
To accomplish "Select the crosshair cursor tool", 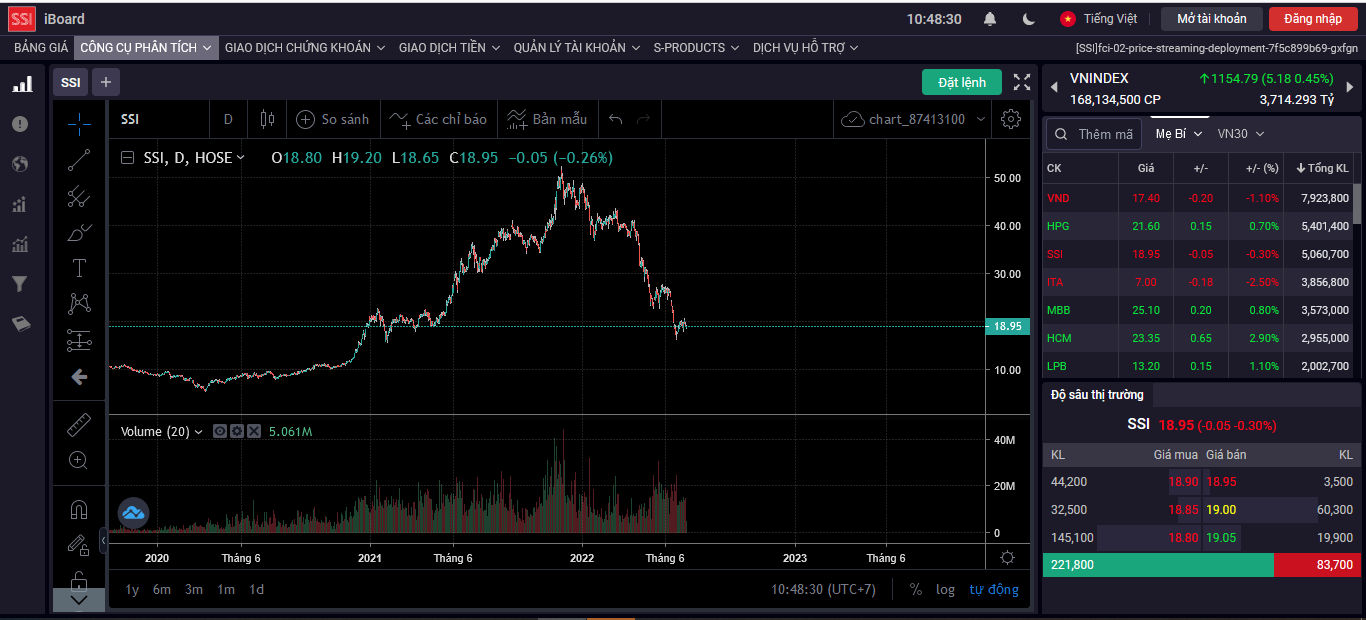I will coord(79,123).
